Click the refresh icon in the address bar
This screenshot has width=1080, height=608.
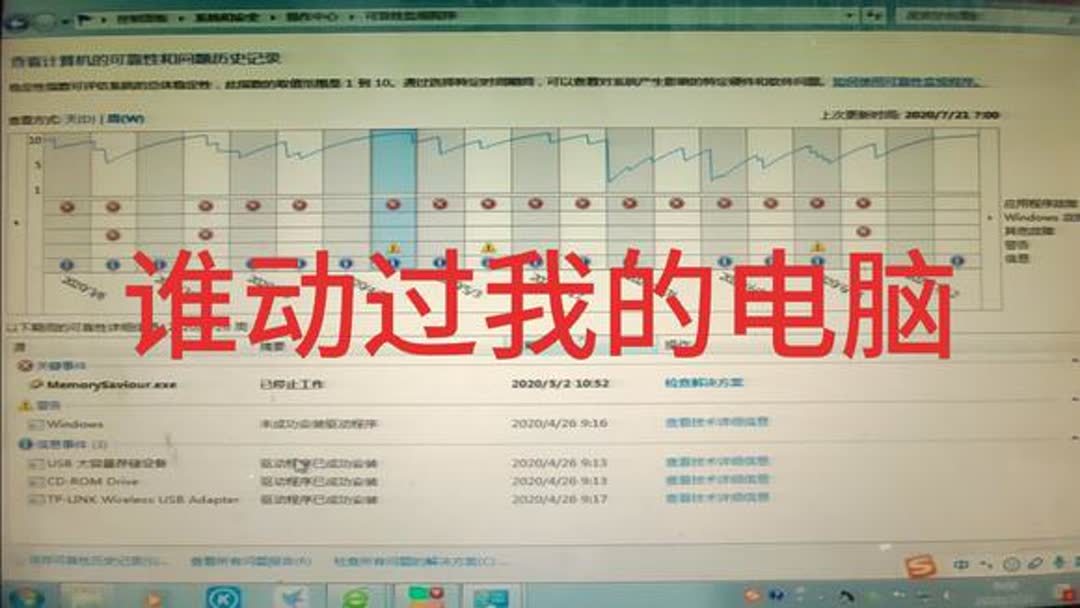[x=873, y=14]
